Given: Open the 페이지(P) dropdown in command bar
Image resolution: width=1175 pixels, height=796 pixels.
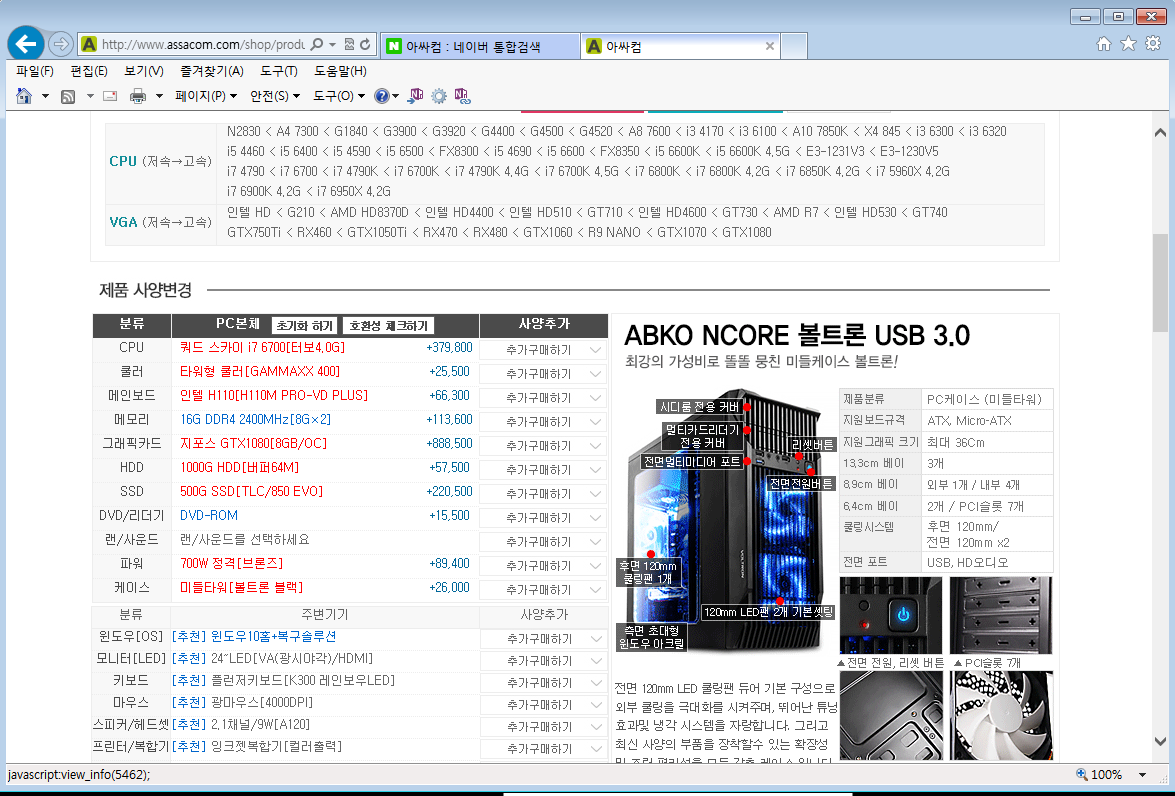Looking at the screenshot, I should coord(206,96).
